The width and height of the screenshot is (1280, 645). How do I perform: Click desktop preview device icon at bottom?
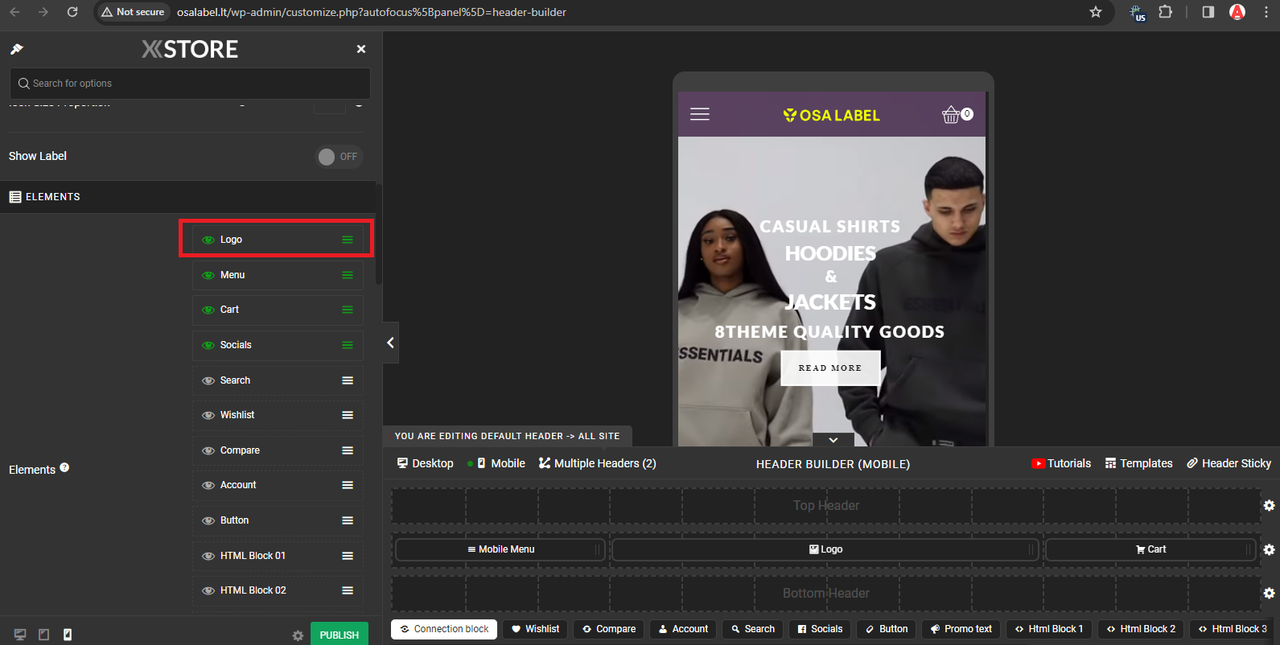(20, 635)
